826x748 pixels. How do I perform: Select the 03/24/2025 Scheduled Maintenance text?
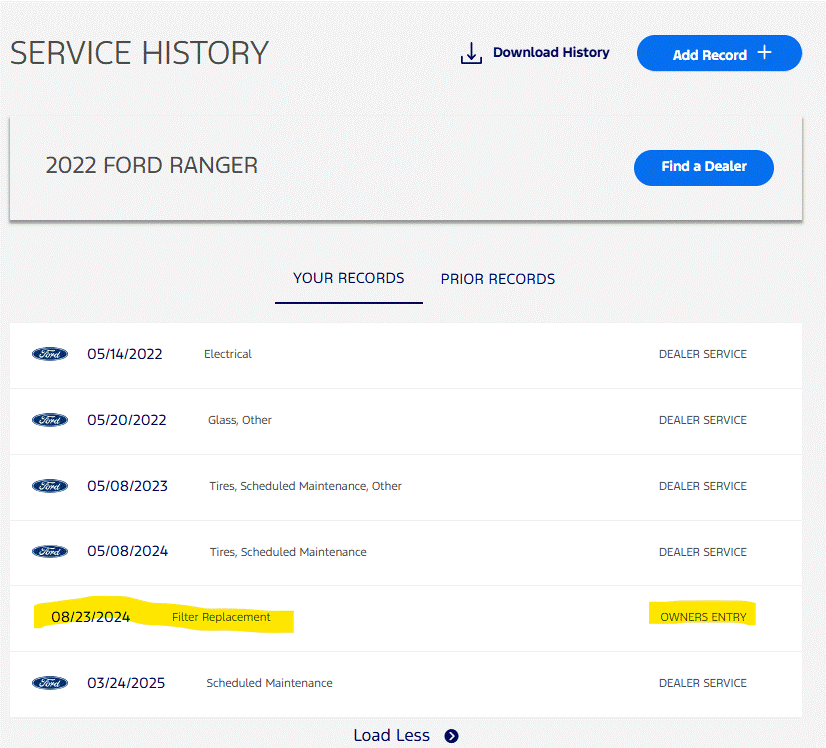coord(269,683)
